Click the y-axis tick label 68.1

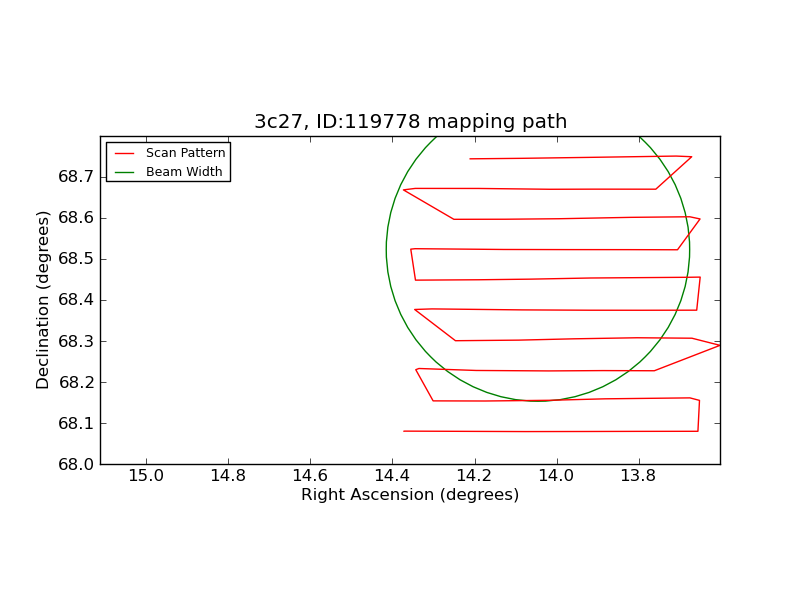click(x=76, y=423)
